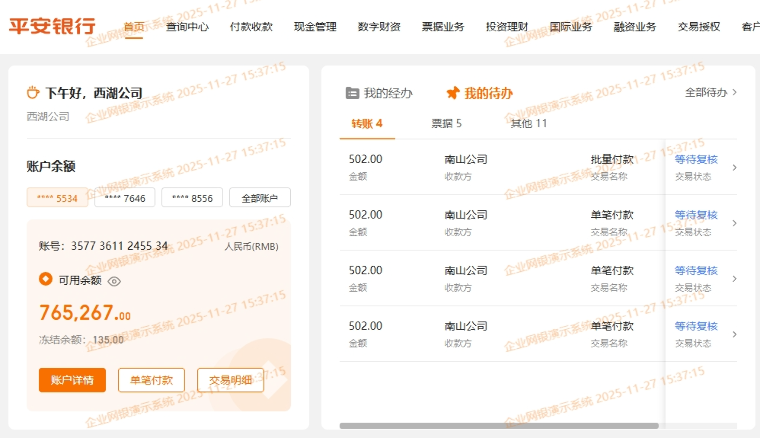The height and width of the screenshot is (438, 760).
Task: Click the 我的经办 folder icon
Action: [352, 93]
